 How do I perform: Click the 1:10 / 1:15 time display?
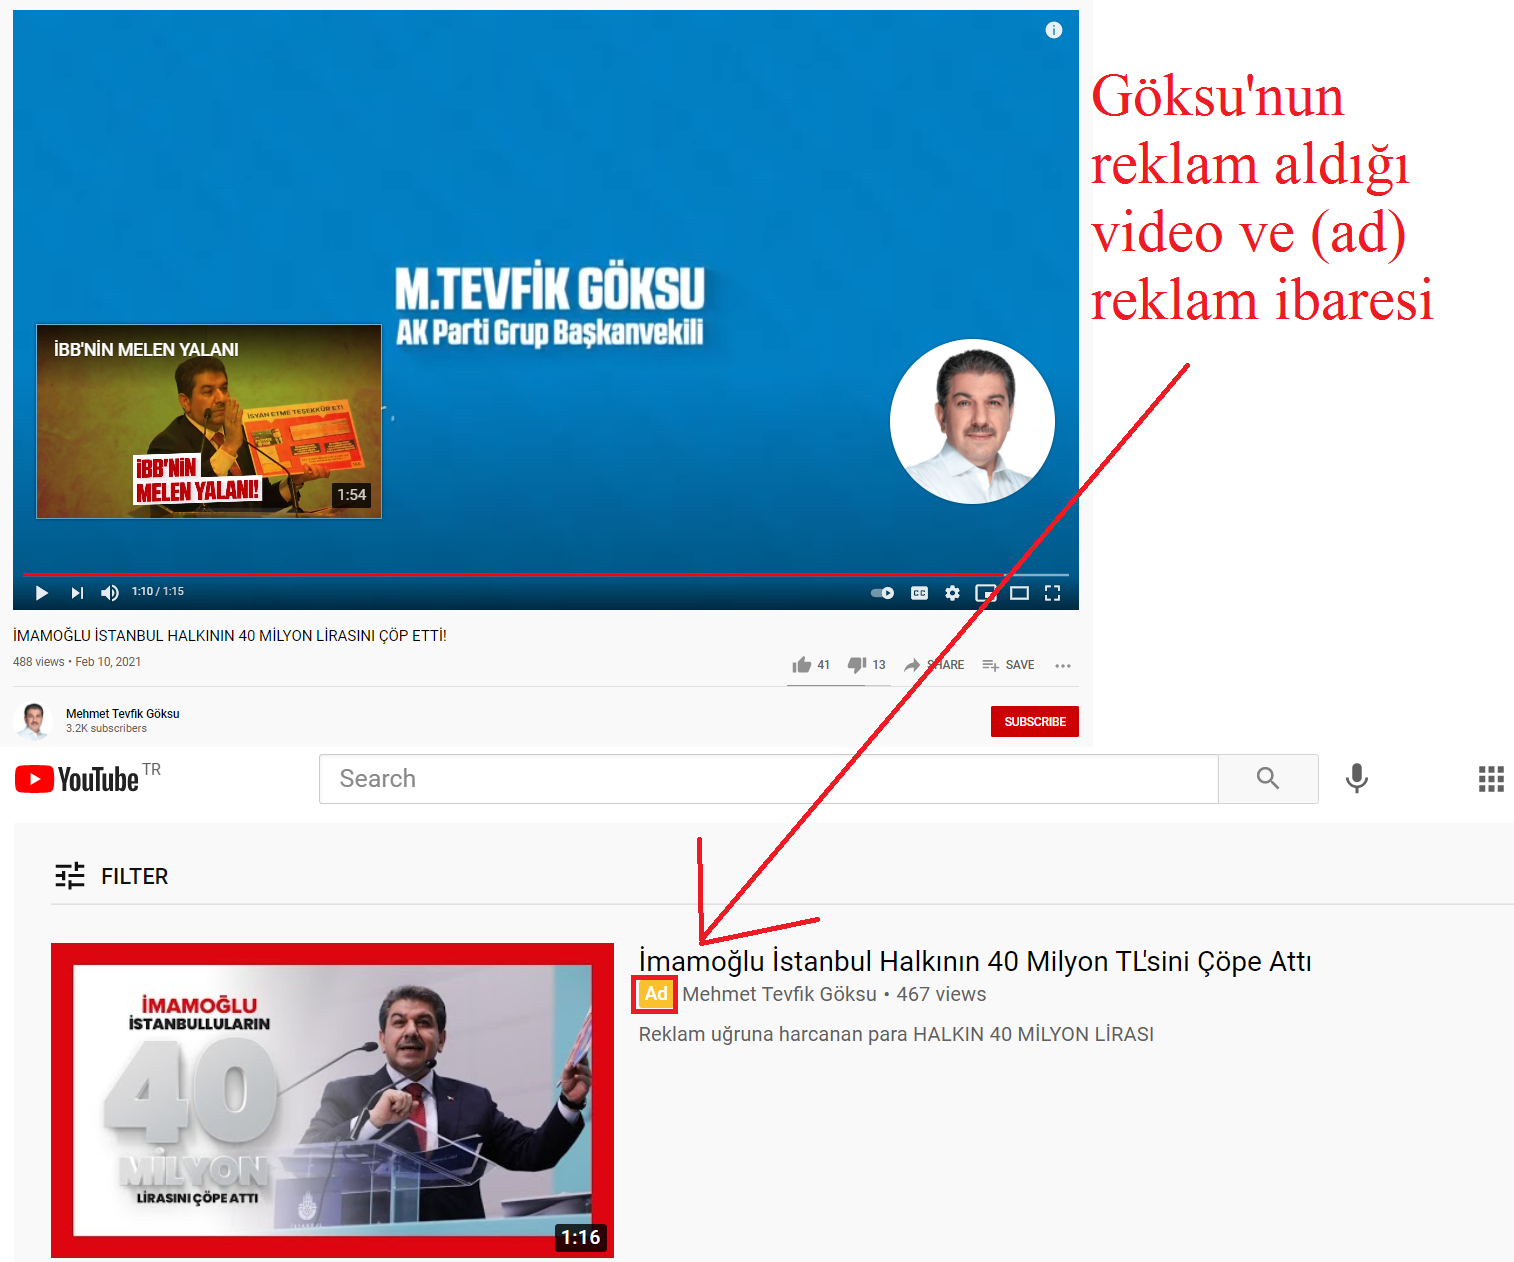point(158,592)
